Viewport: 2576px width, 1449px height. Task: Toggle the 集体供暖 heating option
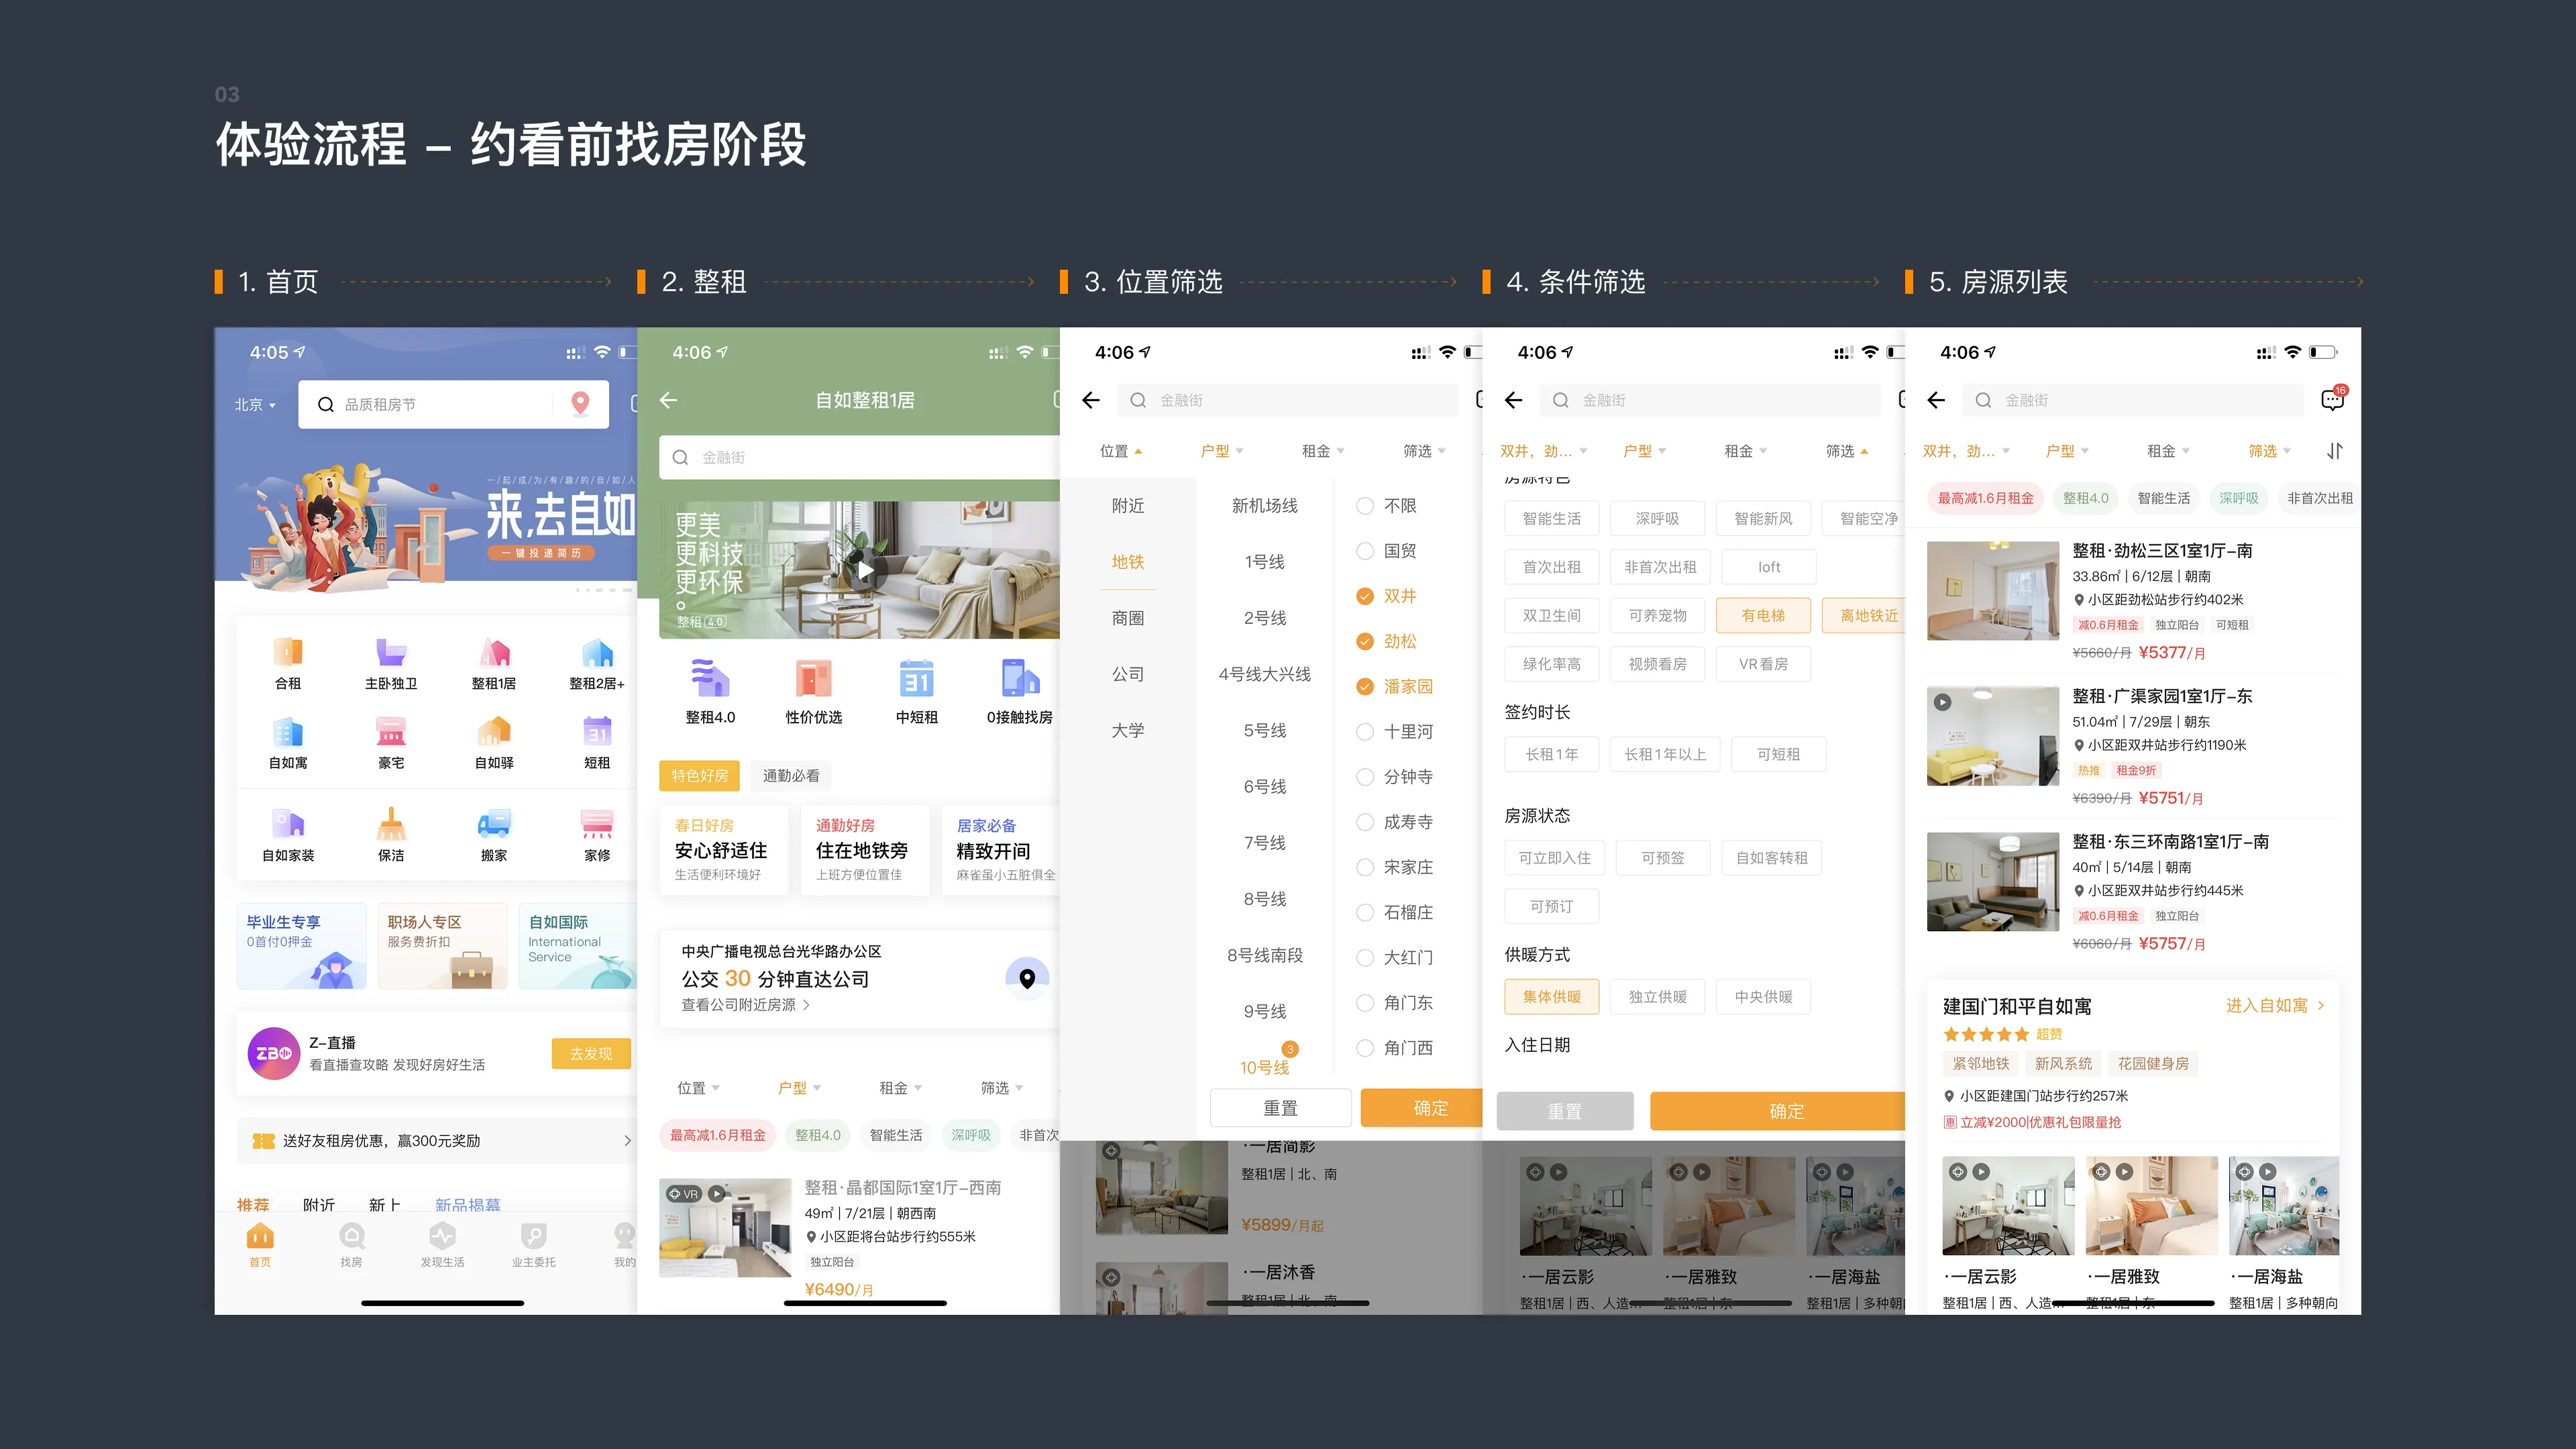click(1552, 997)
